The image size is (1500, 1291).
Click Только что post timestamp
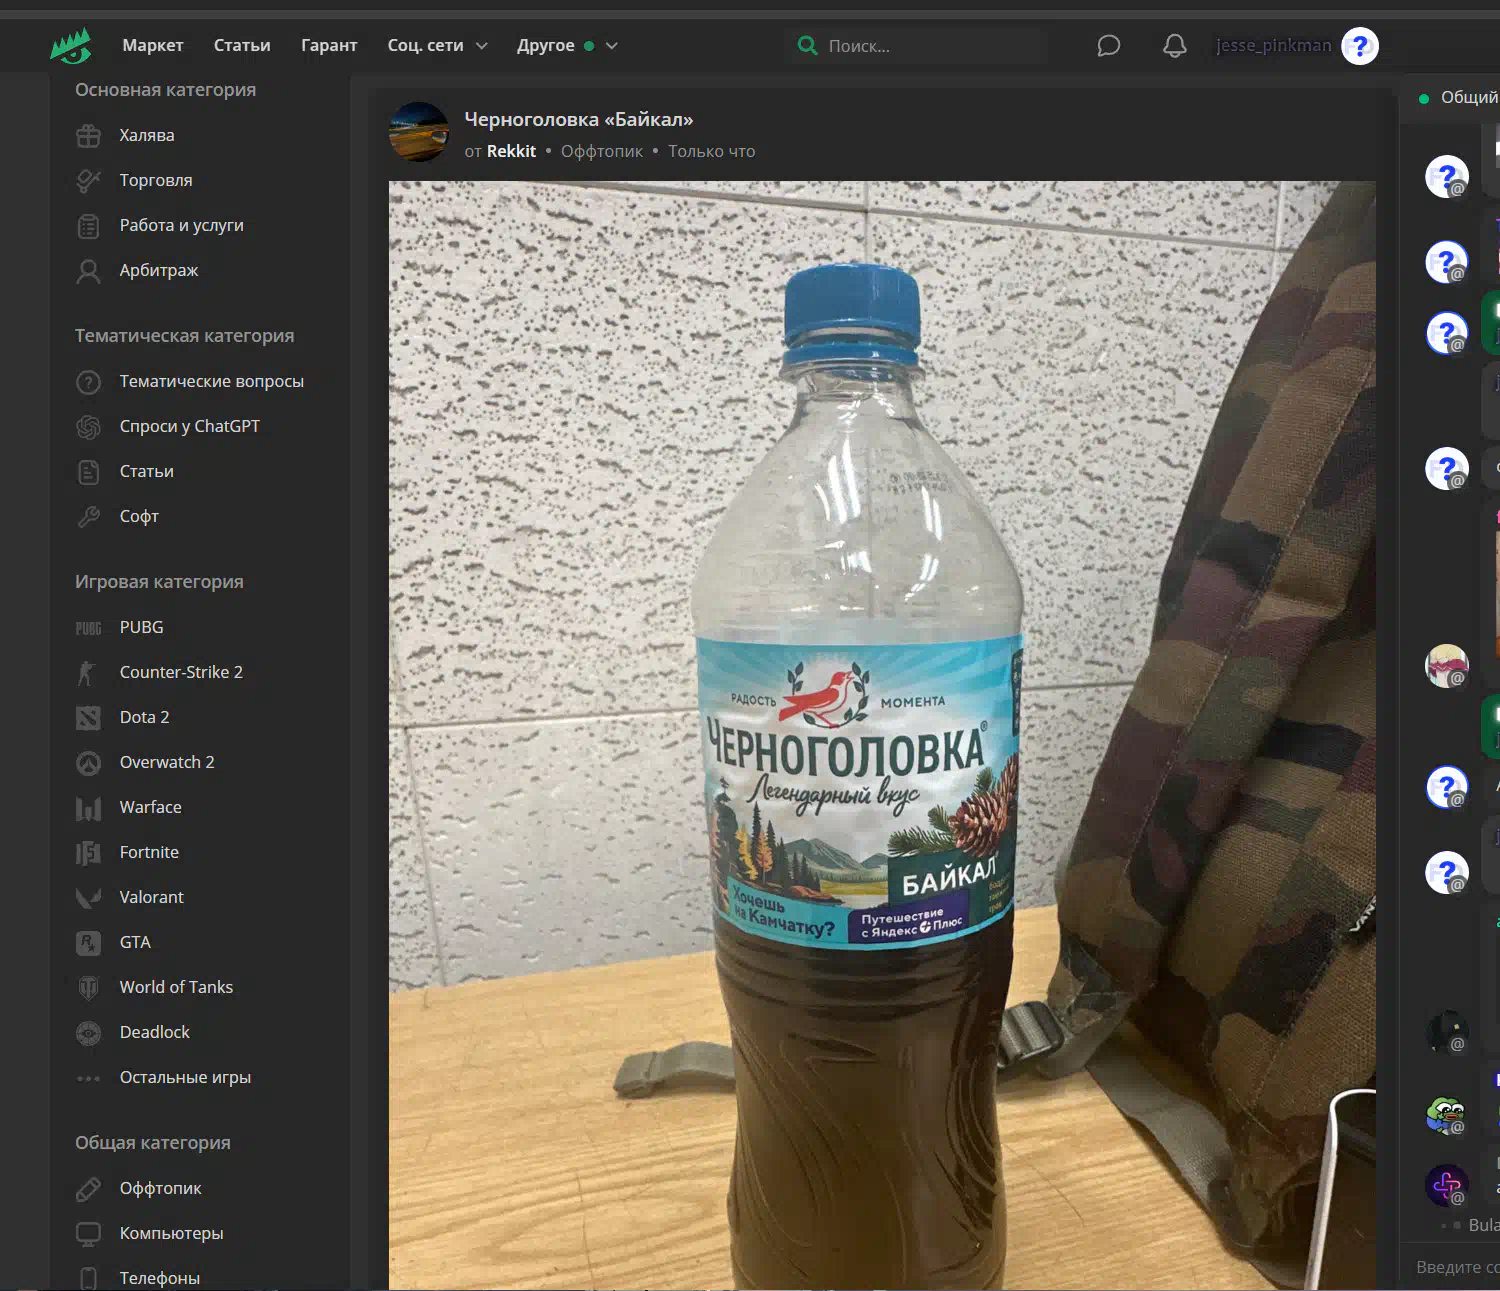click(x=711, y=151)
